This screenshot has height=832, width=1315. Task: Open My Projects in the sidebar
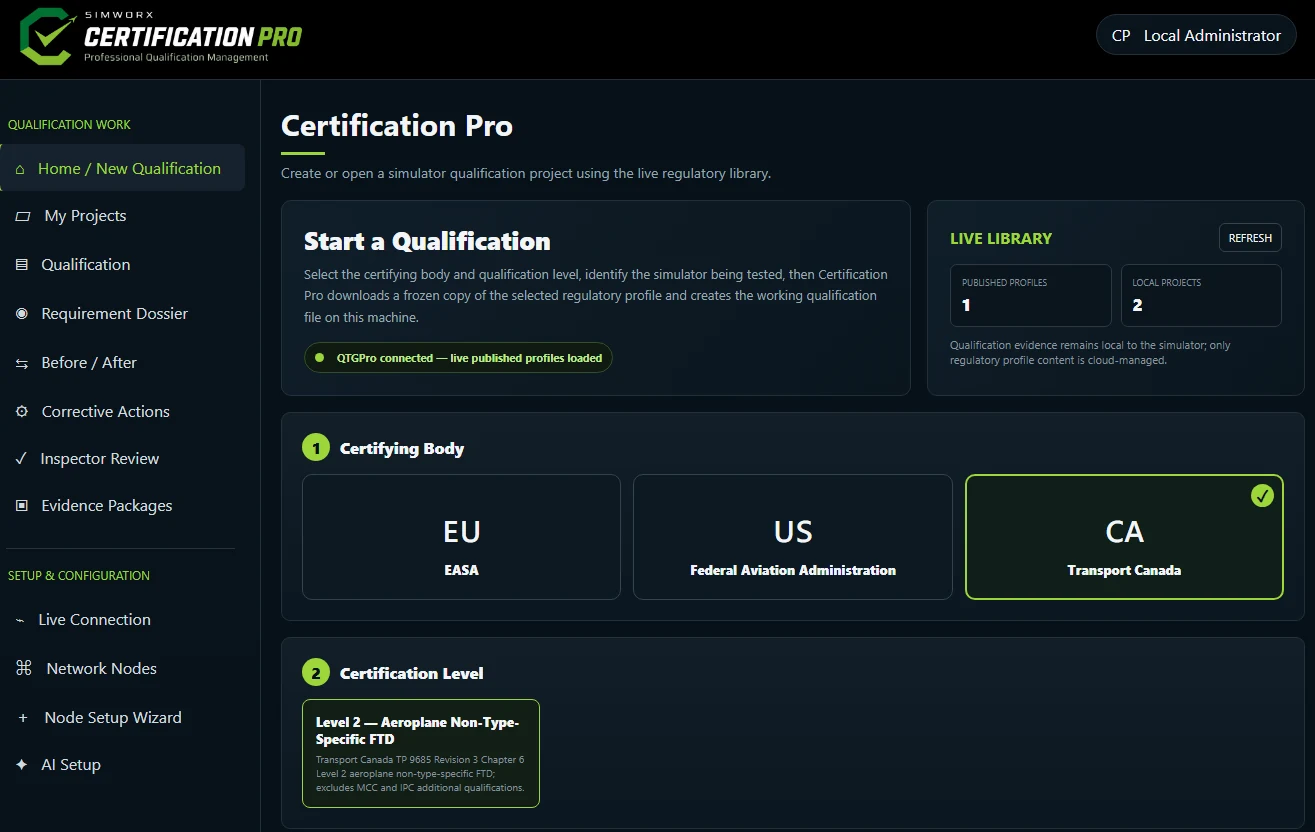pyautogui.click(x=122, y=216)
